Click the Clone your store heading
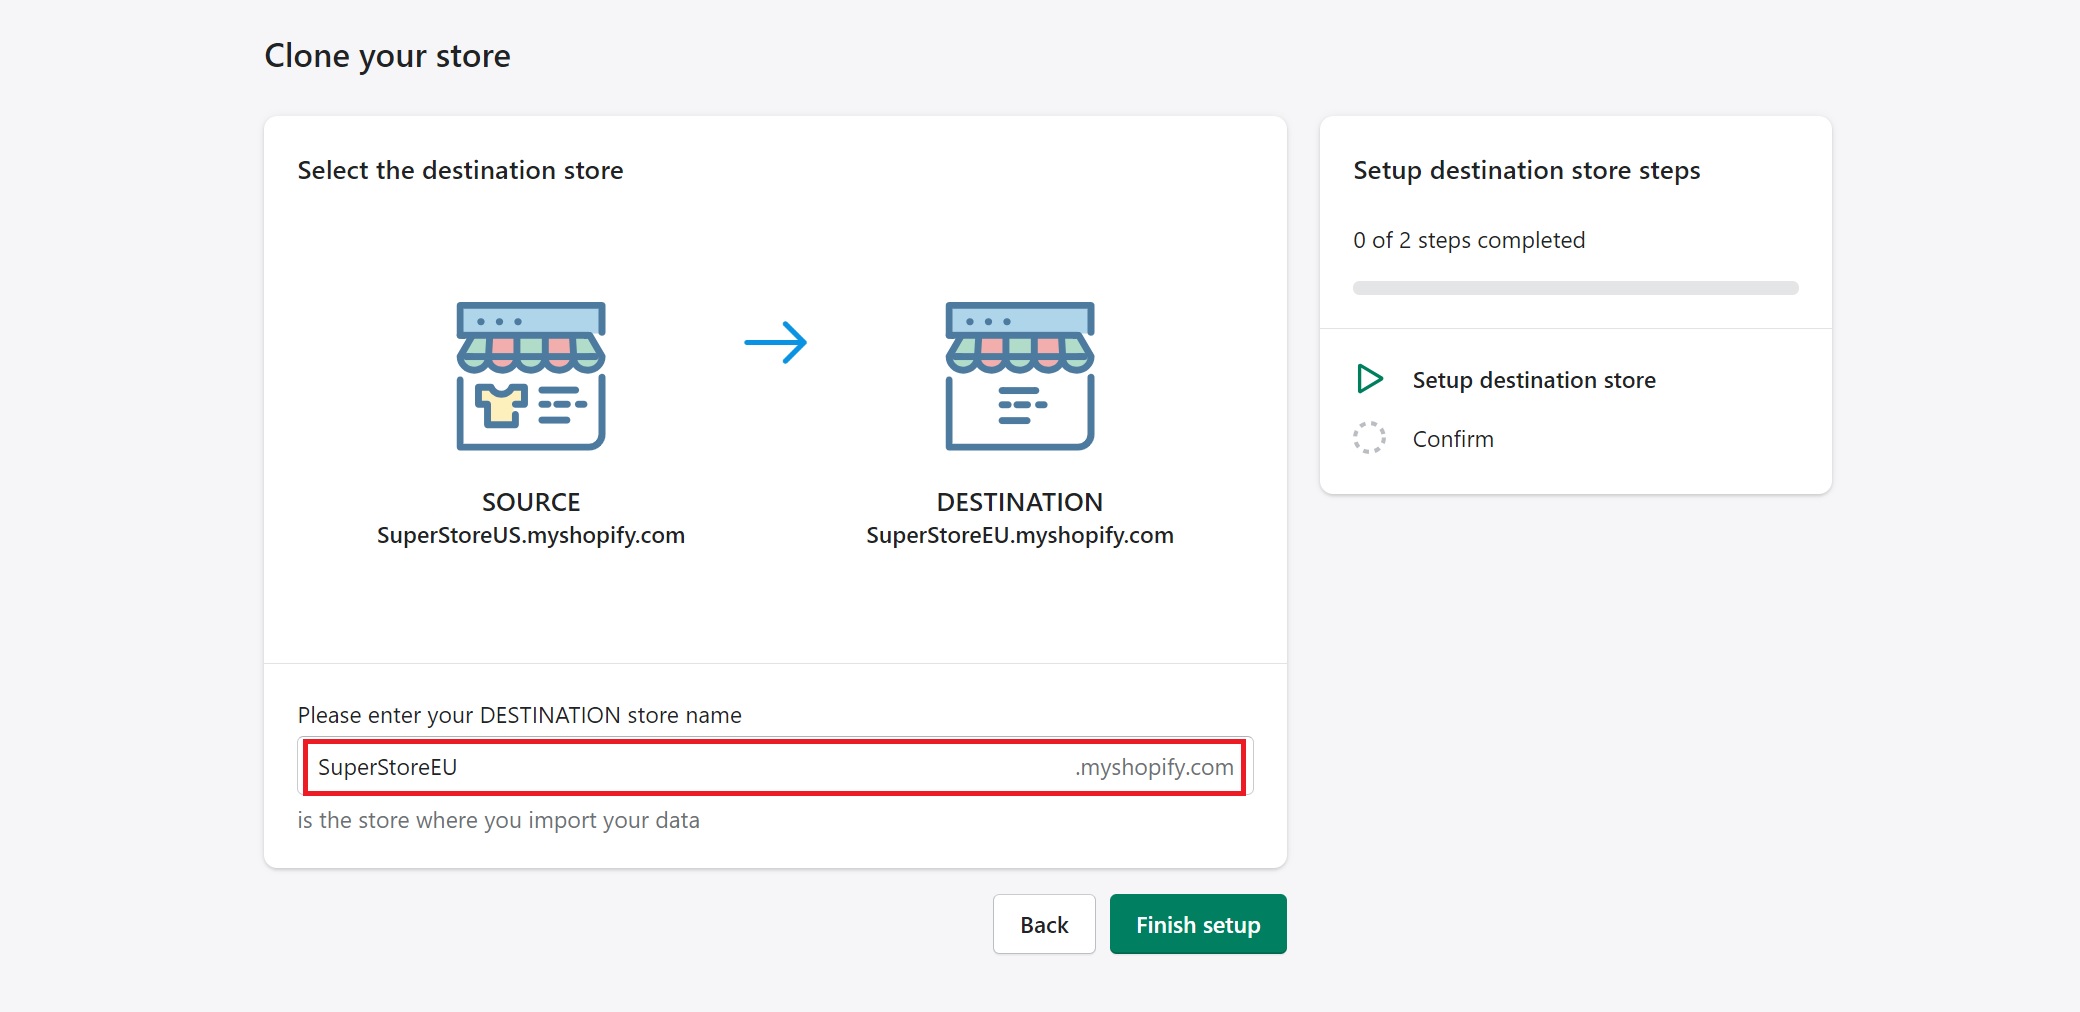Viewport: 2080px width, 1012px height. pos(387,56)
